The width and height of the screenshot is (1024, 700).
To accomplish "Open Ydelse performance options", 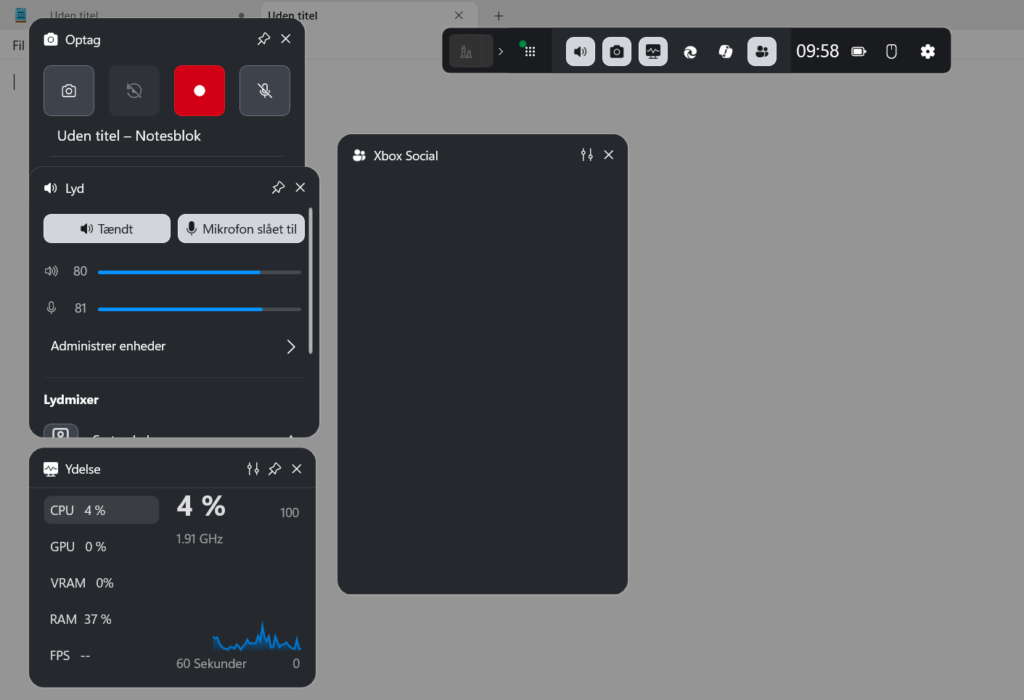I will [253, 469].
